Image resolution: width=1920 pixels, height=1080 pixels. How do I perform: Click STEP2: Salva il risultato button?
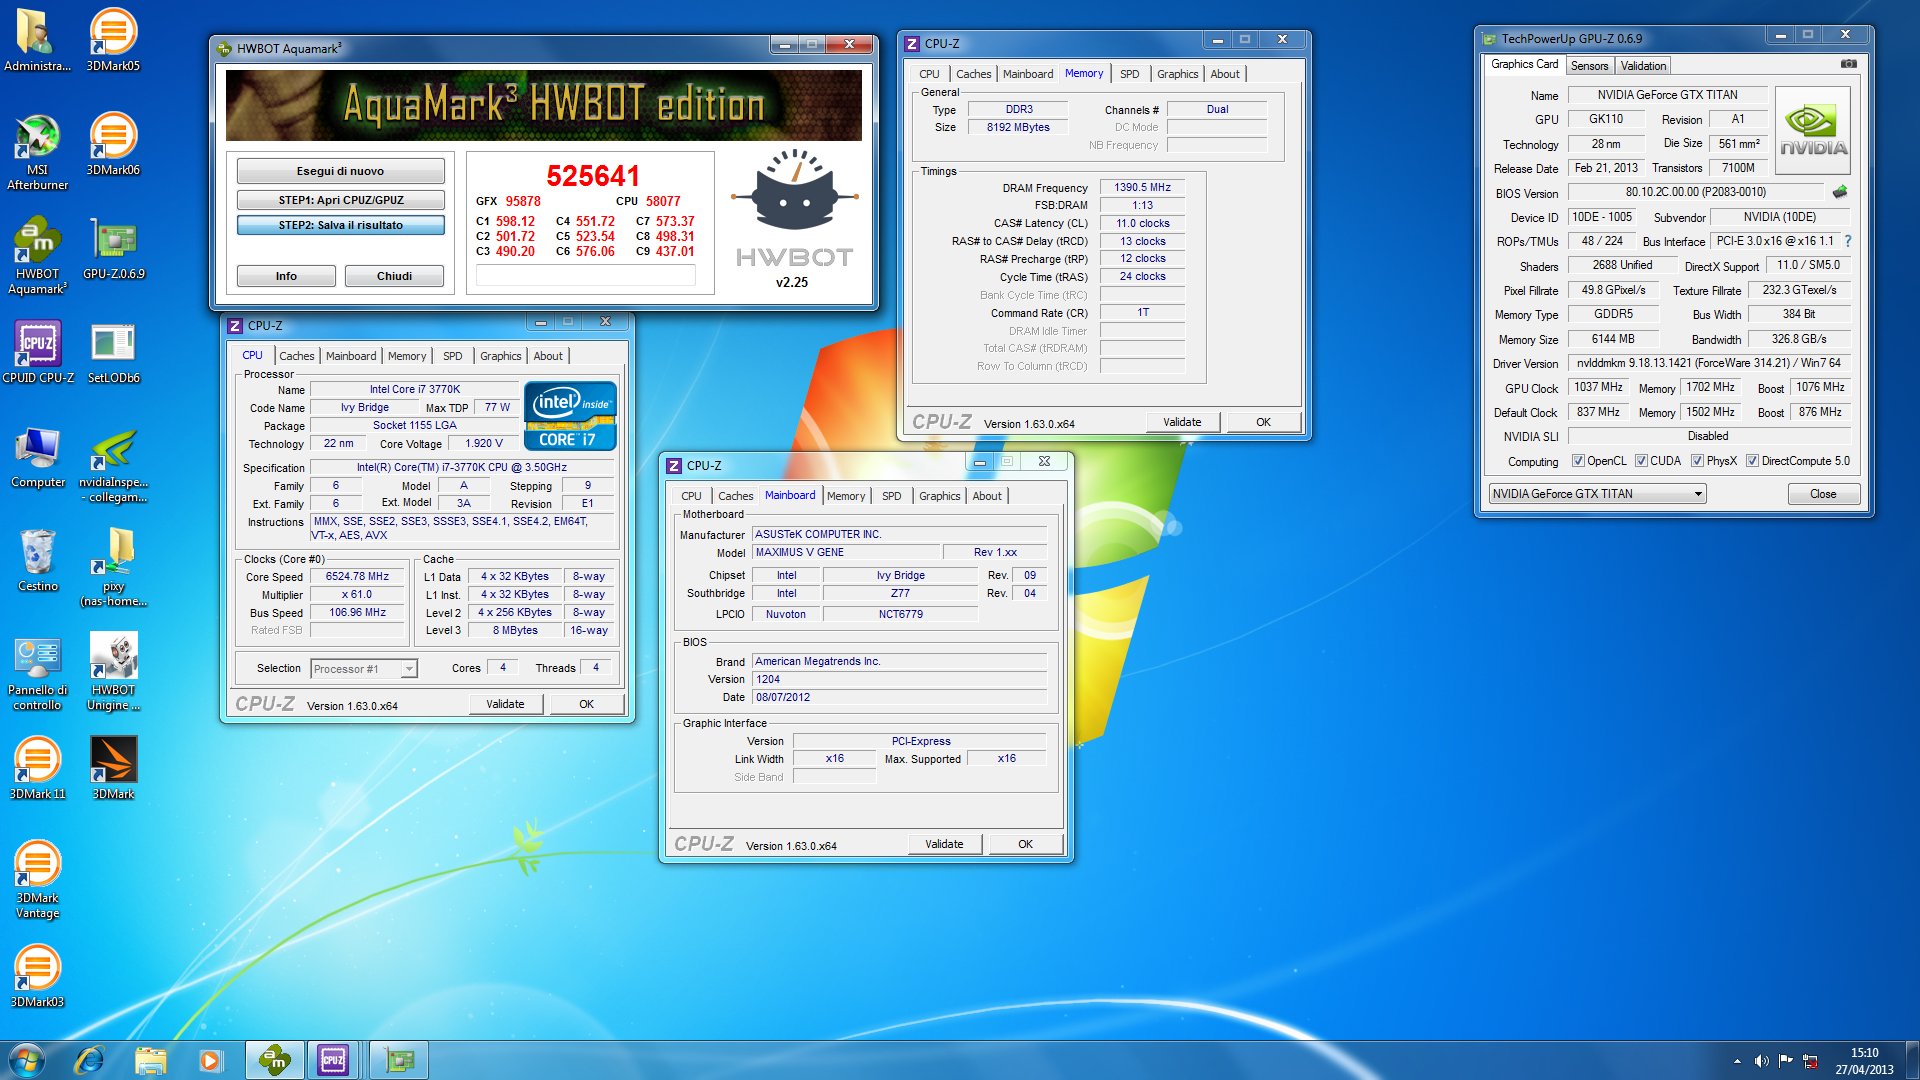click(x=340, y=225)
